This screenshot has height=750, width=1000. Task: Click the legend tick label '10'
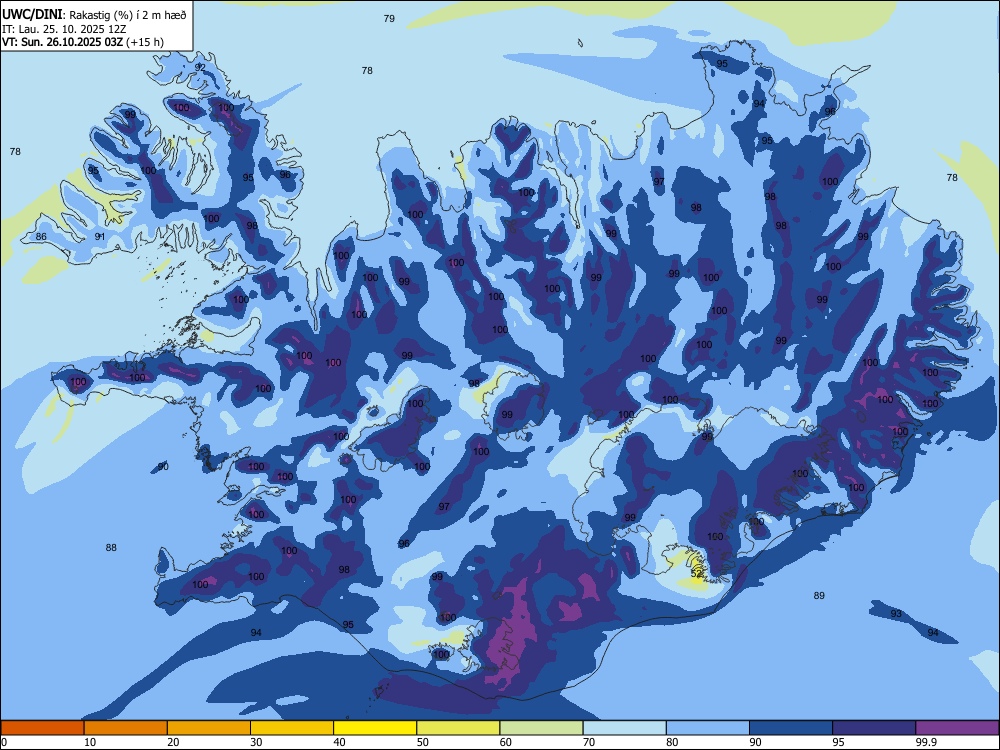coord(90,742)
